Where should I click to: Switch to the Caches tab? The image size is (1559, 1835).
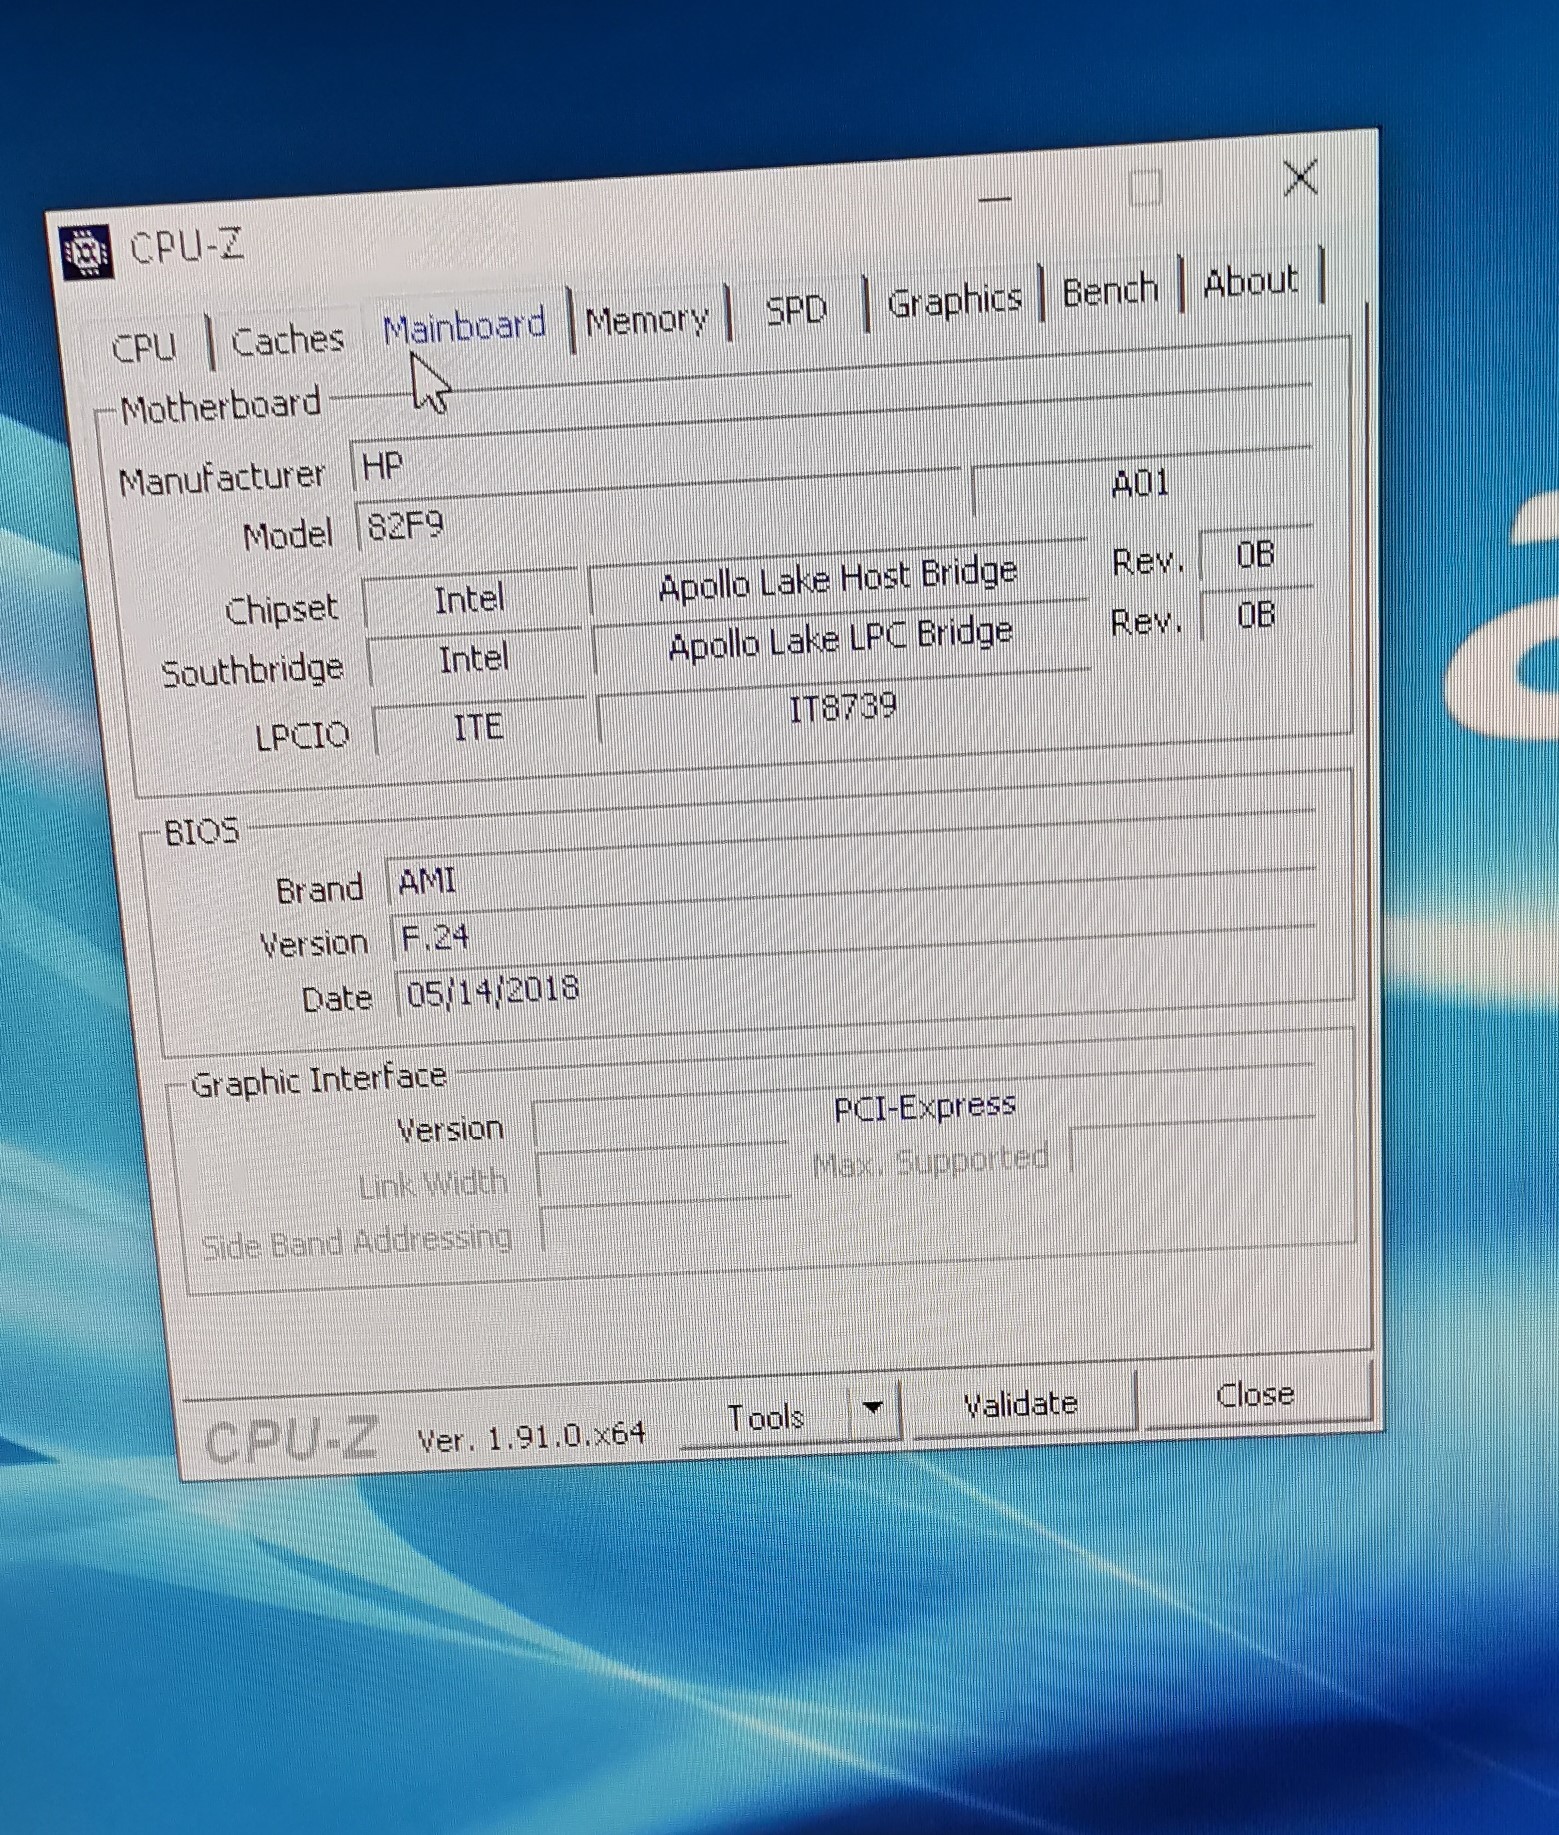tap(288, 340)
